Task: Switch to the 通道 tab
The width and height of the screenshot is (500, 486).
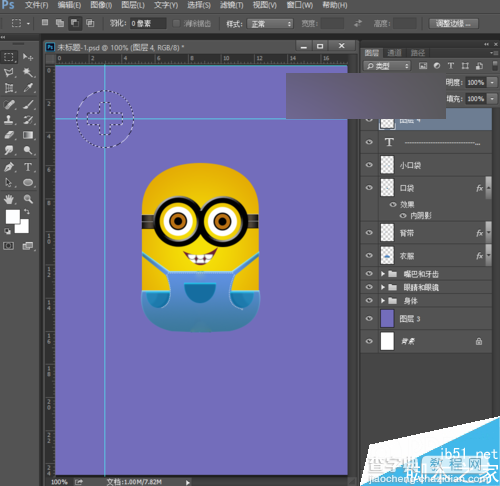Action: [x=394, y=53]
